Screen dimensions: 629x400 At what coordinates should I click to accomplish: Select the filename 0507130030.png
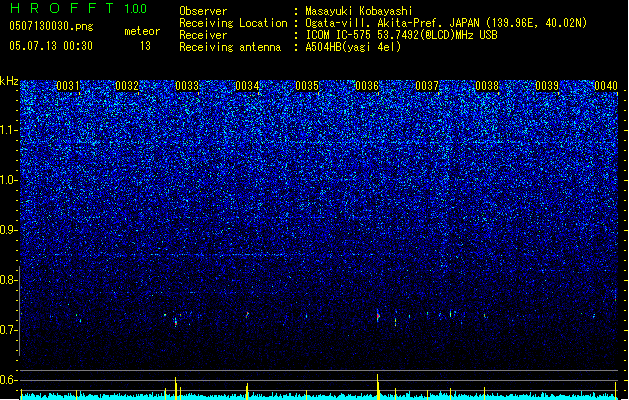coord(51,26)
